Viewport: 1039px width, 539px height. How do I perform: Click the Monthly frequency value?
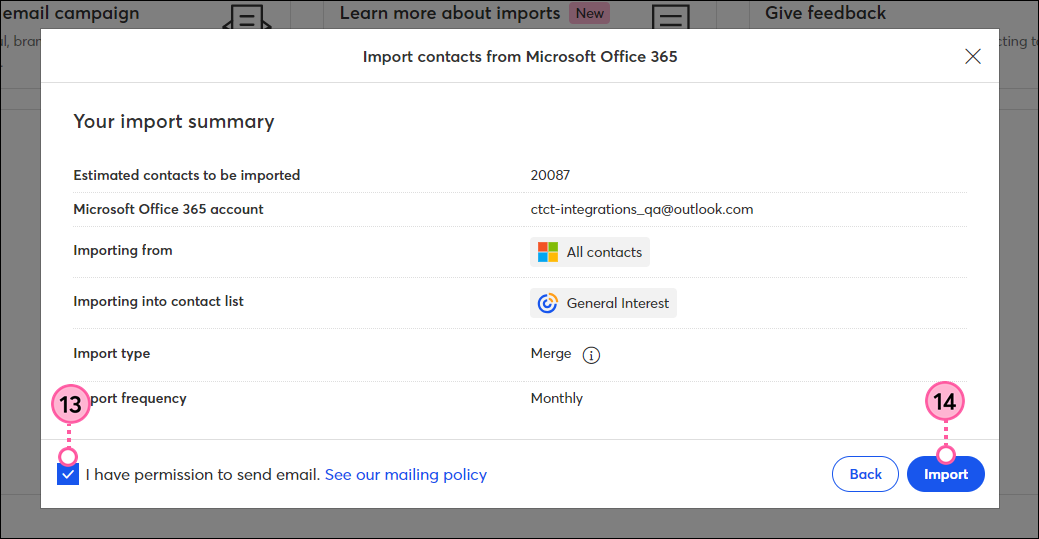[x=557, y=398]
